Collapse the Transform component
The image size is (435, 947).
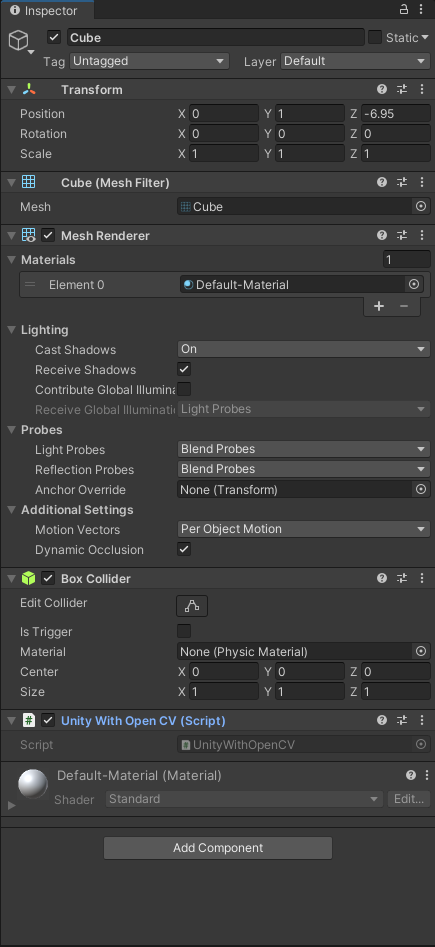11,89
